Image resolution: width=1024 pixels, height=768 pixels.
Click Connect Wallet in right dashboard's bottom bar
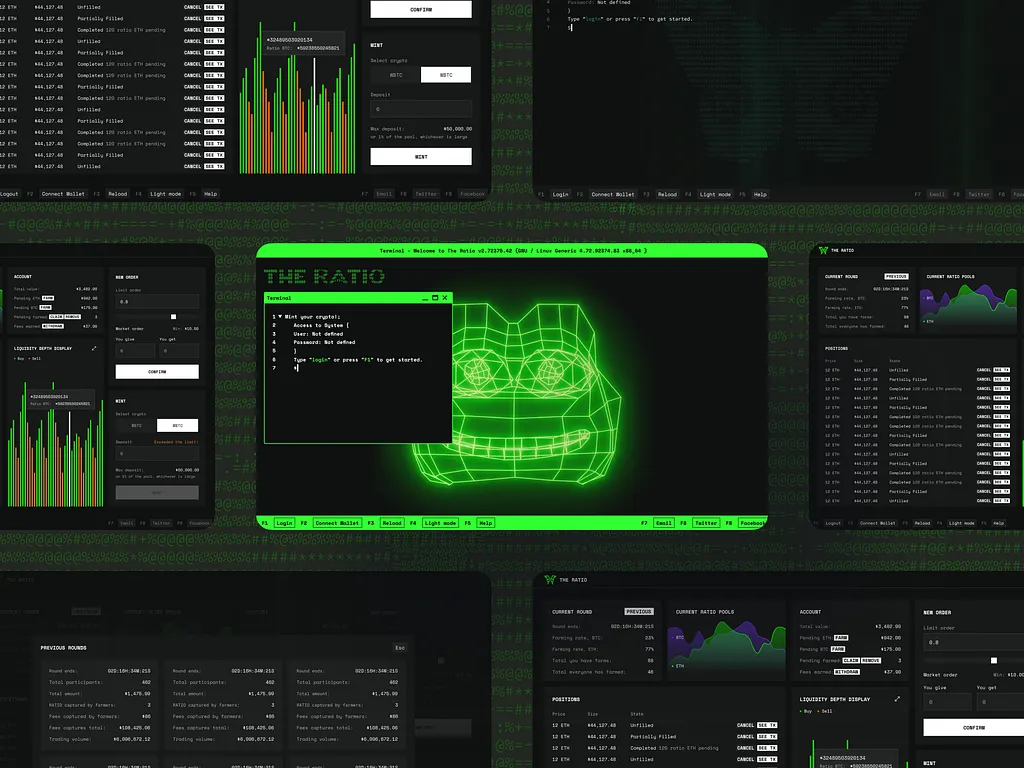pyautogui.click(x=878, y=523)
